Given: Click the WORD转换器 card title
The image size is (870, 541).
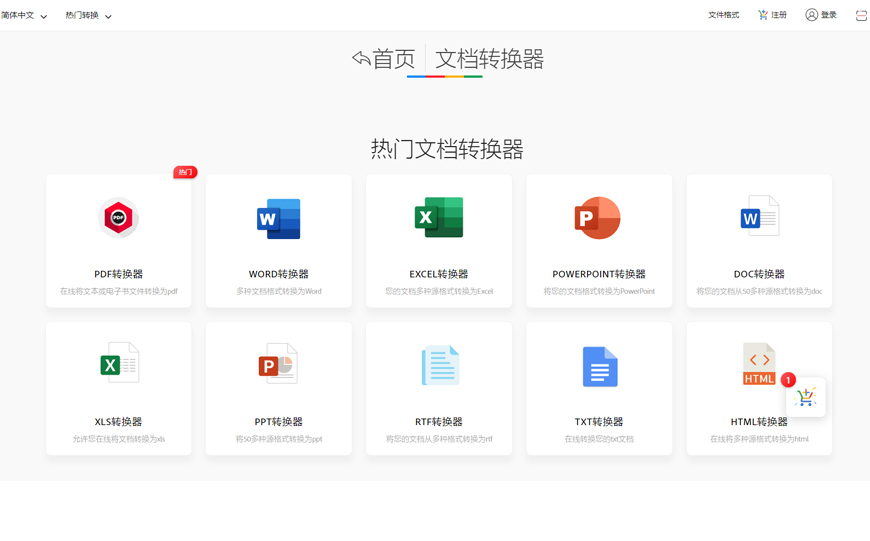Looking at the screenshot, I should [x=279, y=274].
